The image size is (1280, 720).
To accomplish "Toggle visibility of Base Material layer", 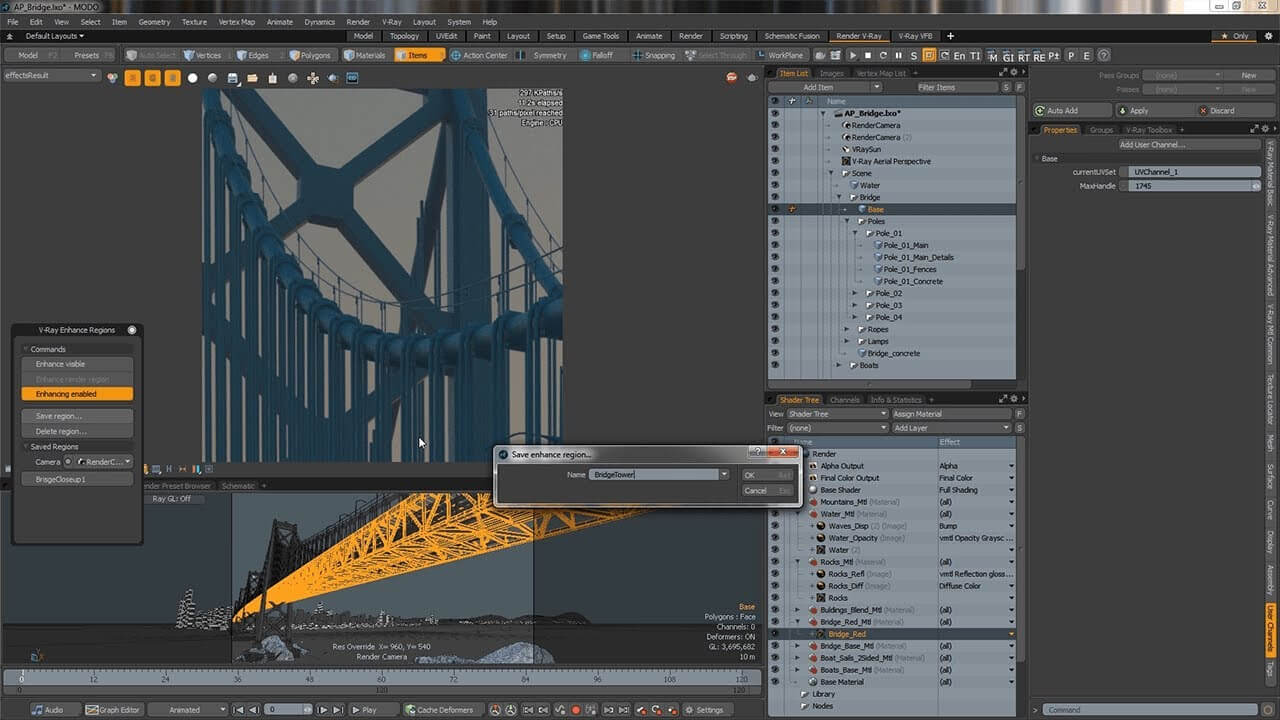I will [x=774, y=682].
